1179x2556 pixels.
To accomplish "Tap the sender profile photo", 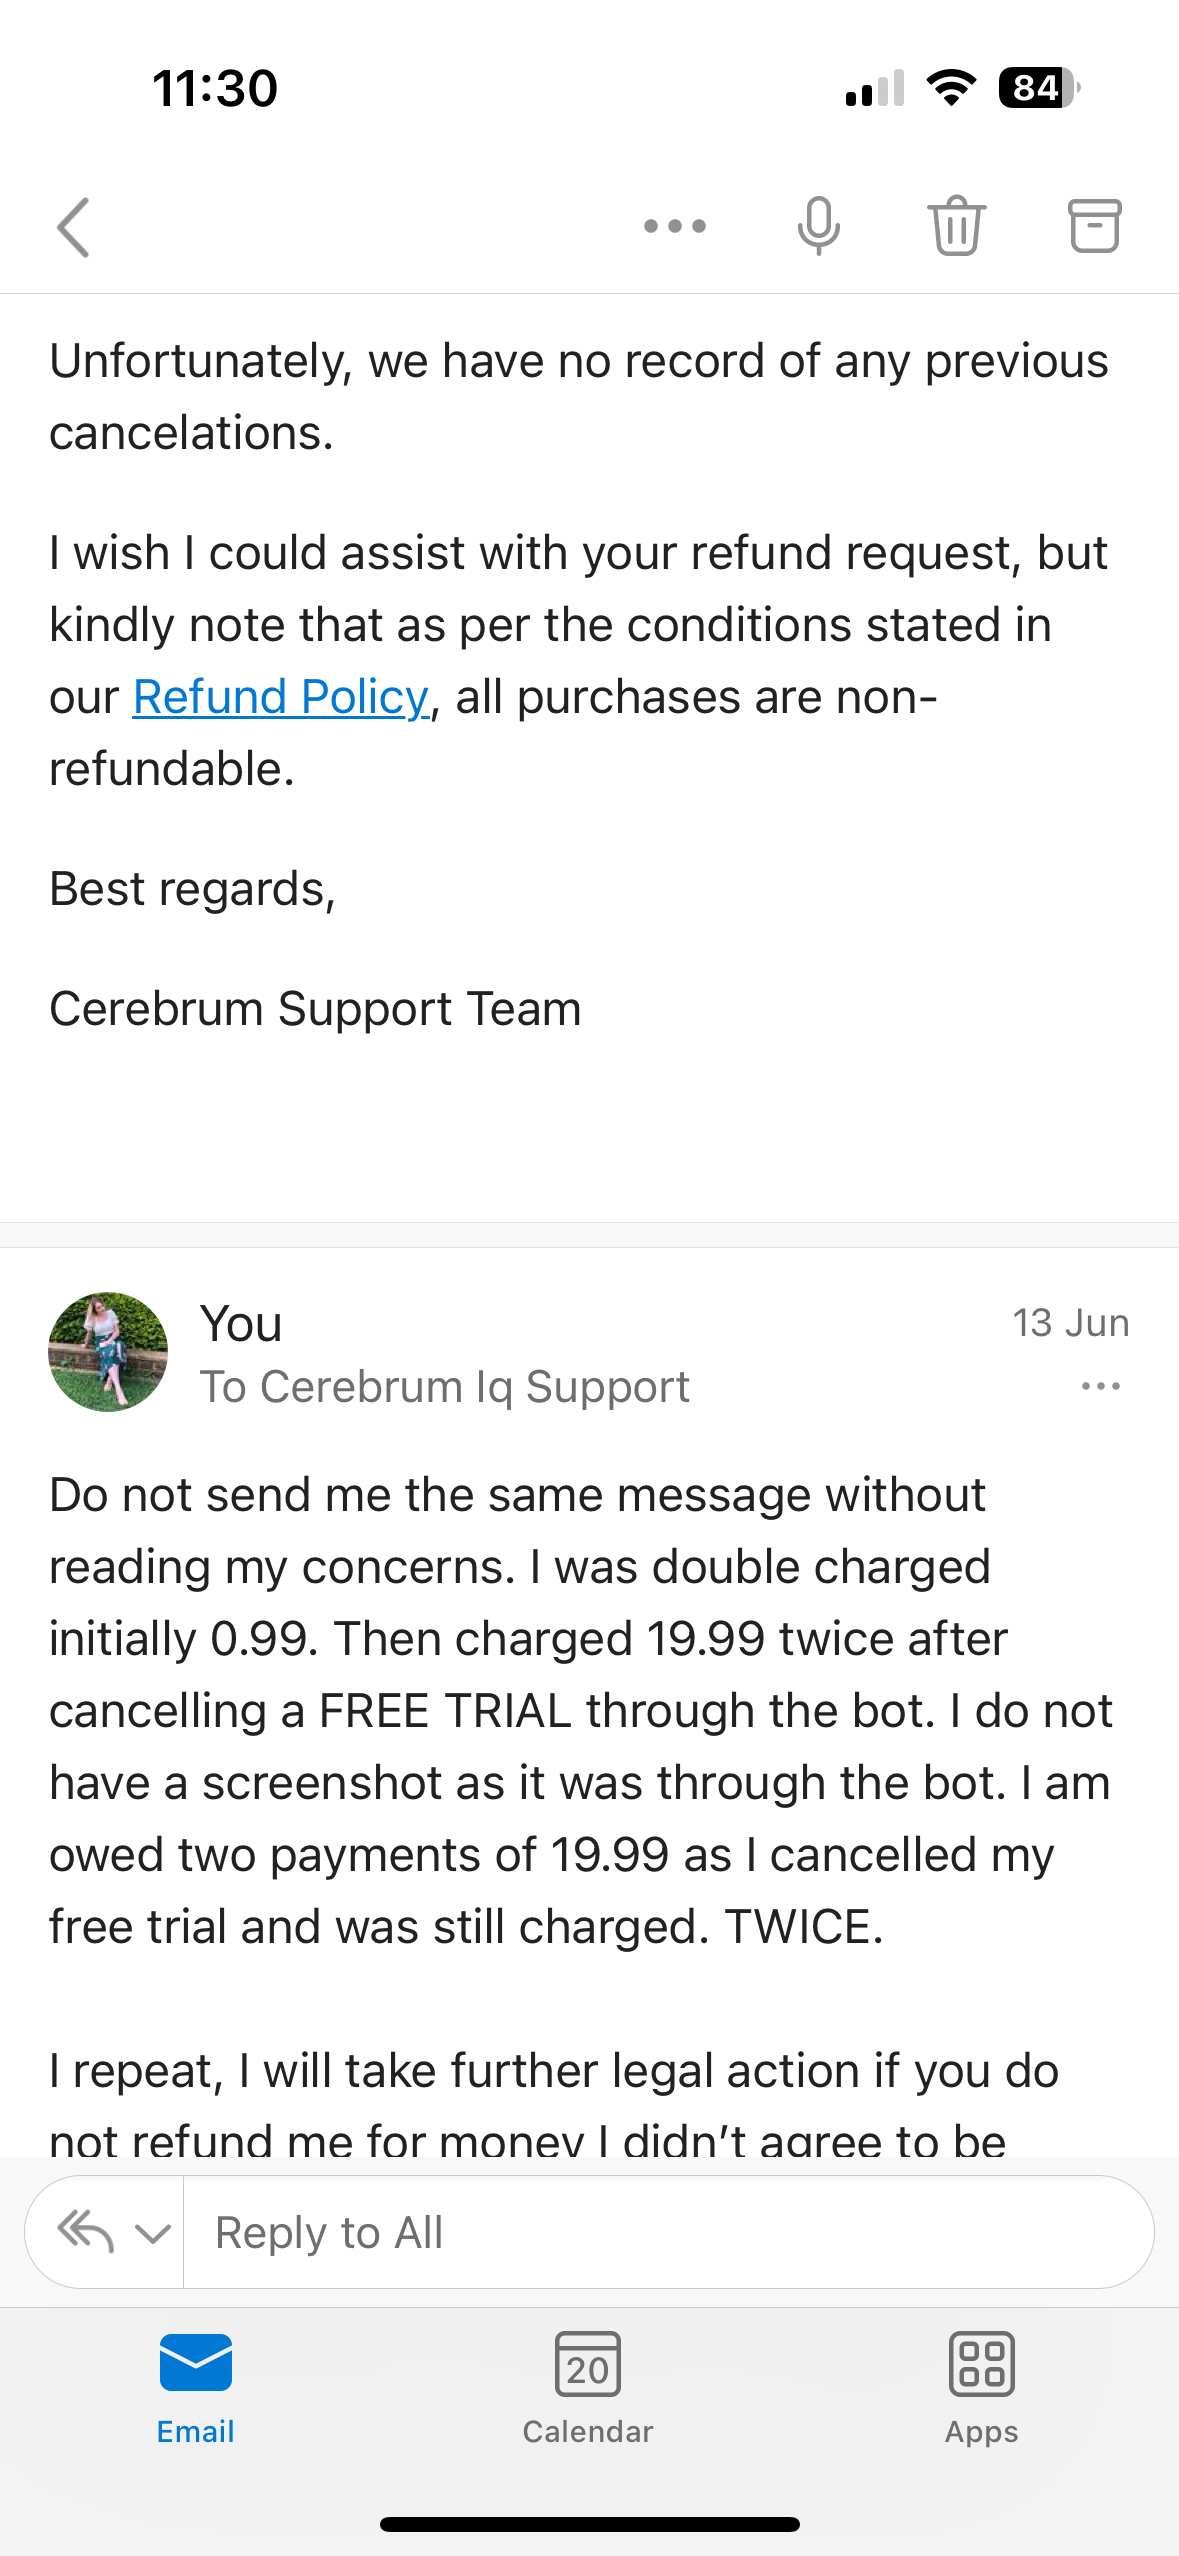I will click(x=108, y=1352).
